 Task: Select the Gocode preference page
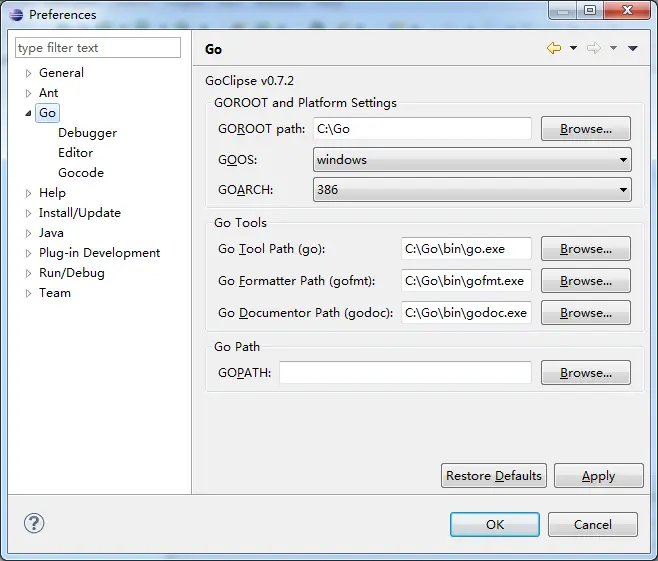(81, 173)
